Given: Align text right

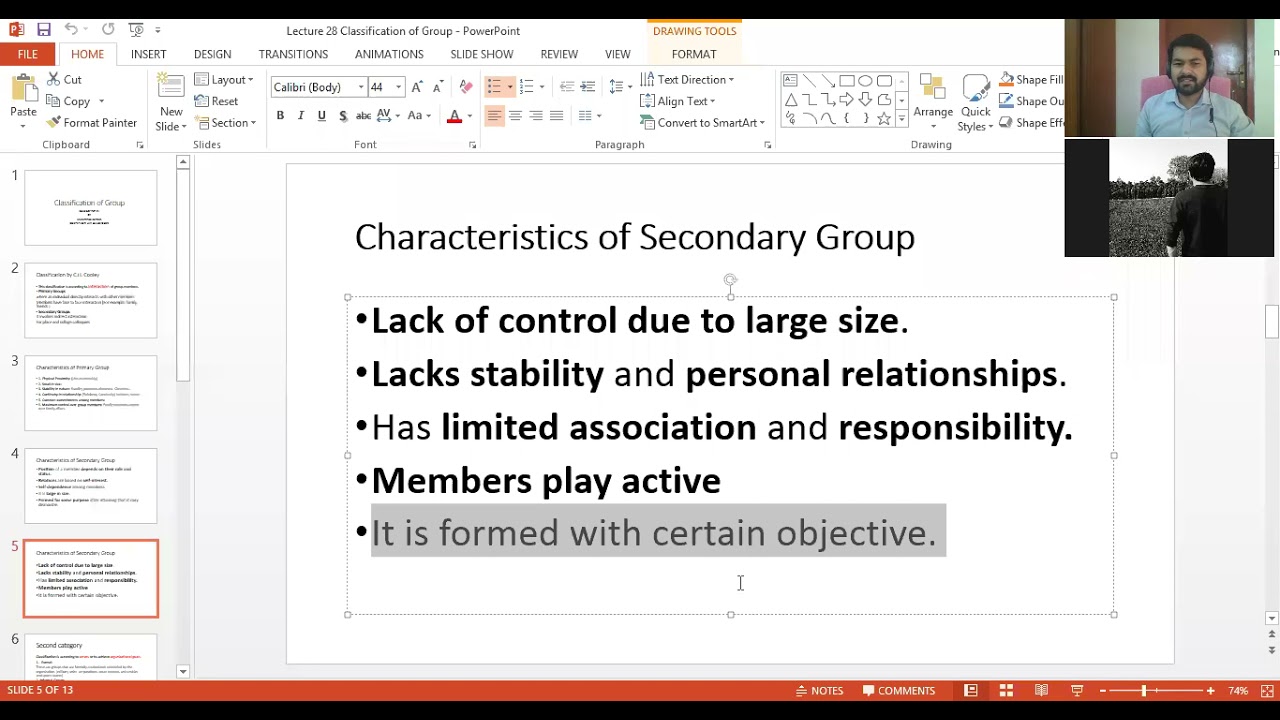Looking at the screenshot, I should point(536,116).
